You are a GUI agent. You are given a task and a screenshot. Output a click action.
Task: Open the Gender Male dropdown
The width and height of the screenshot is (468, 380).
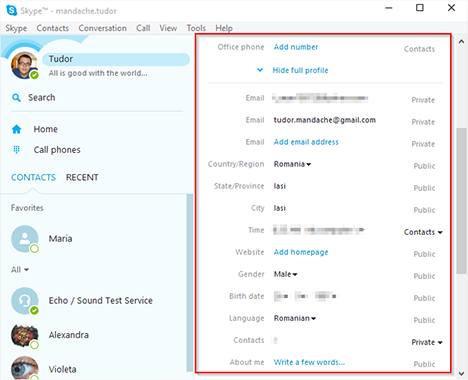tap(285, 274)
